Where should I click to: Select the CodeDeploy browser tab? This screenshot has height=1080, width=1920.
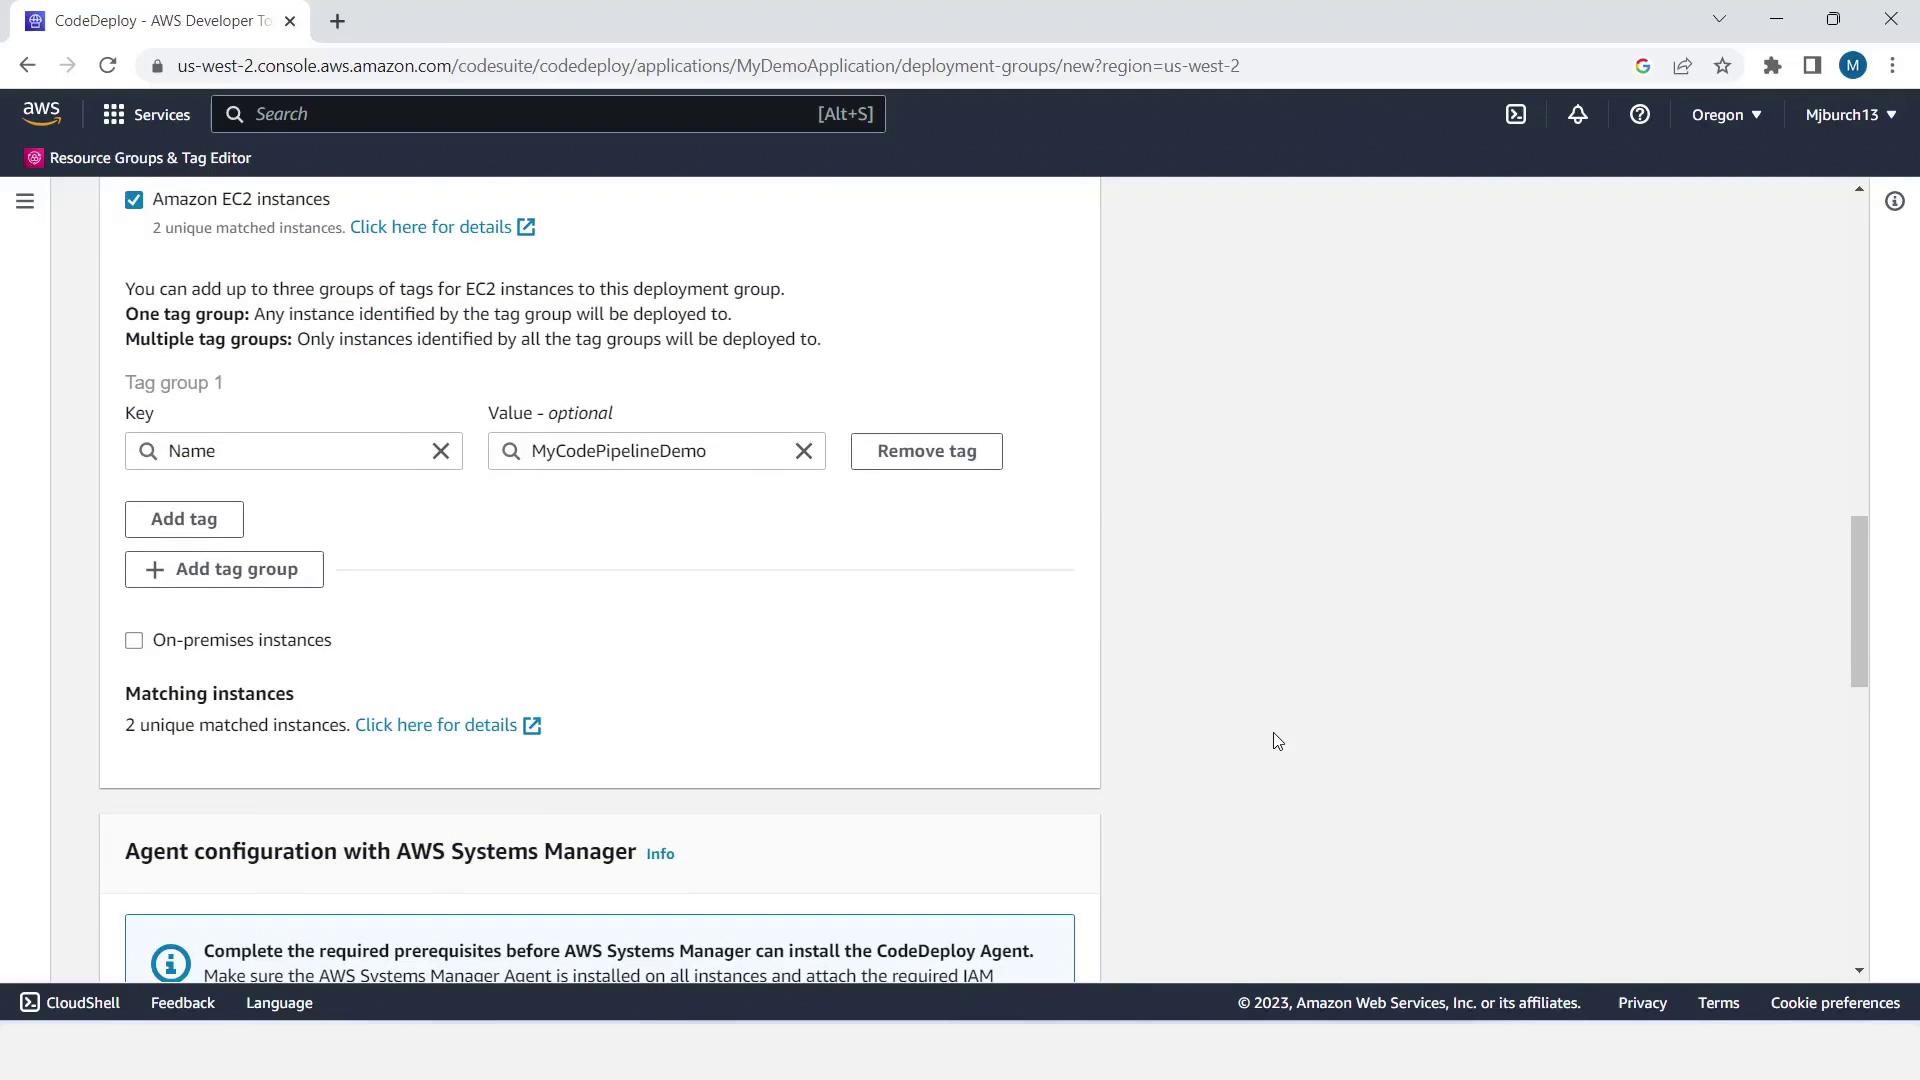160,21
